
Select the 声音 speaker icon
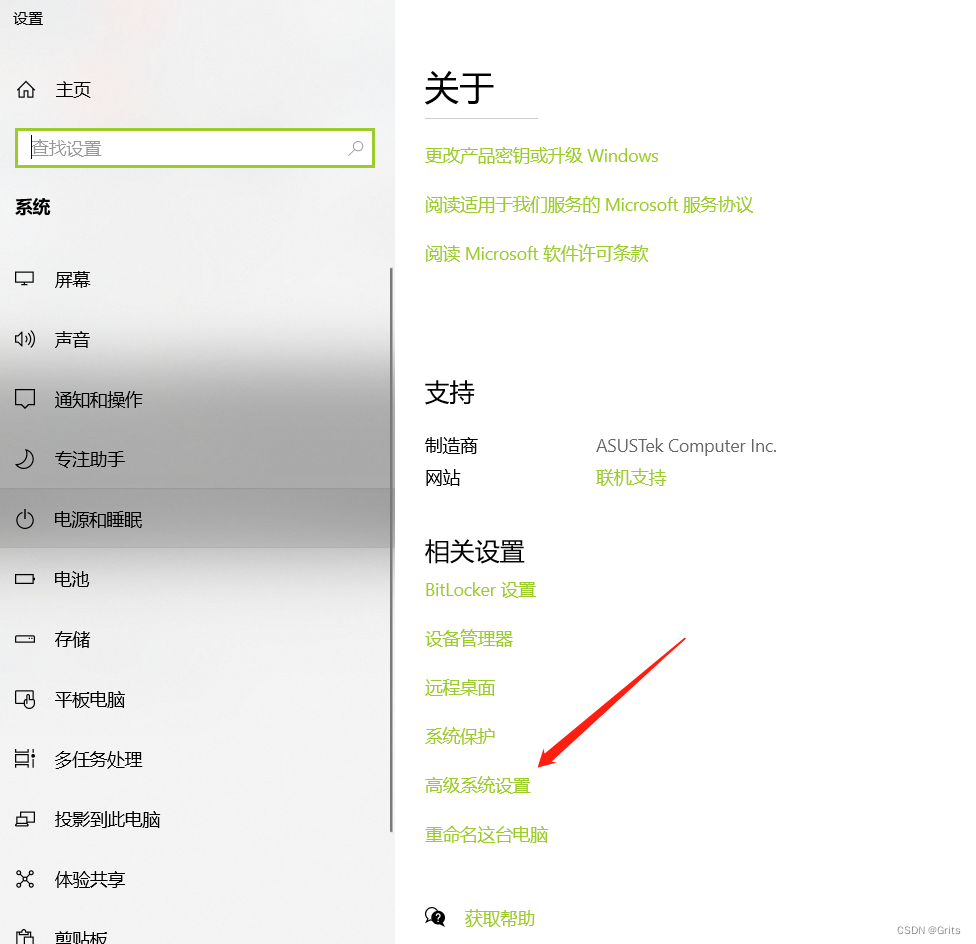click(x=25, y=339)
